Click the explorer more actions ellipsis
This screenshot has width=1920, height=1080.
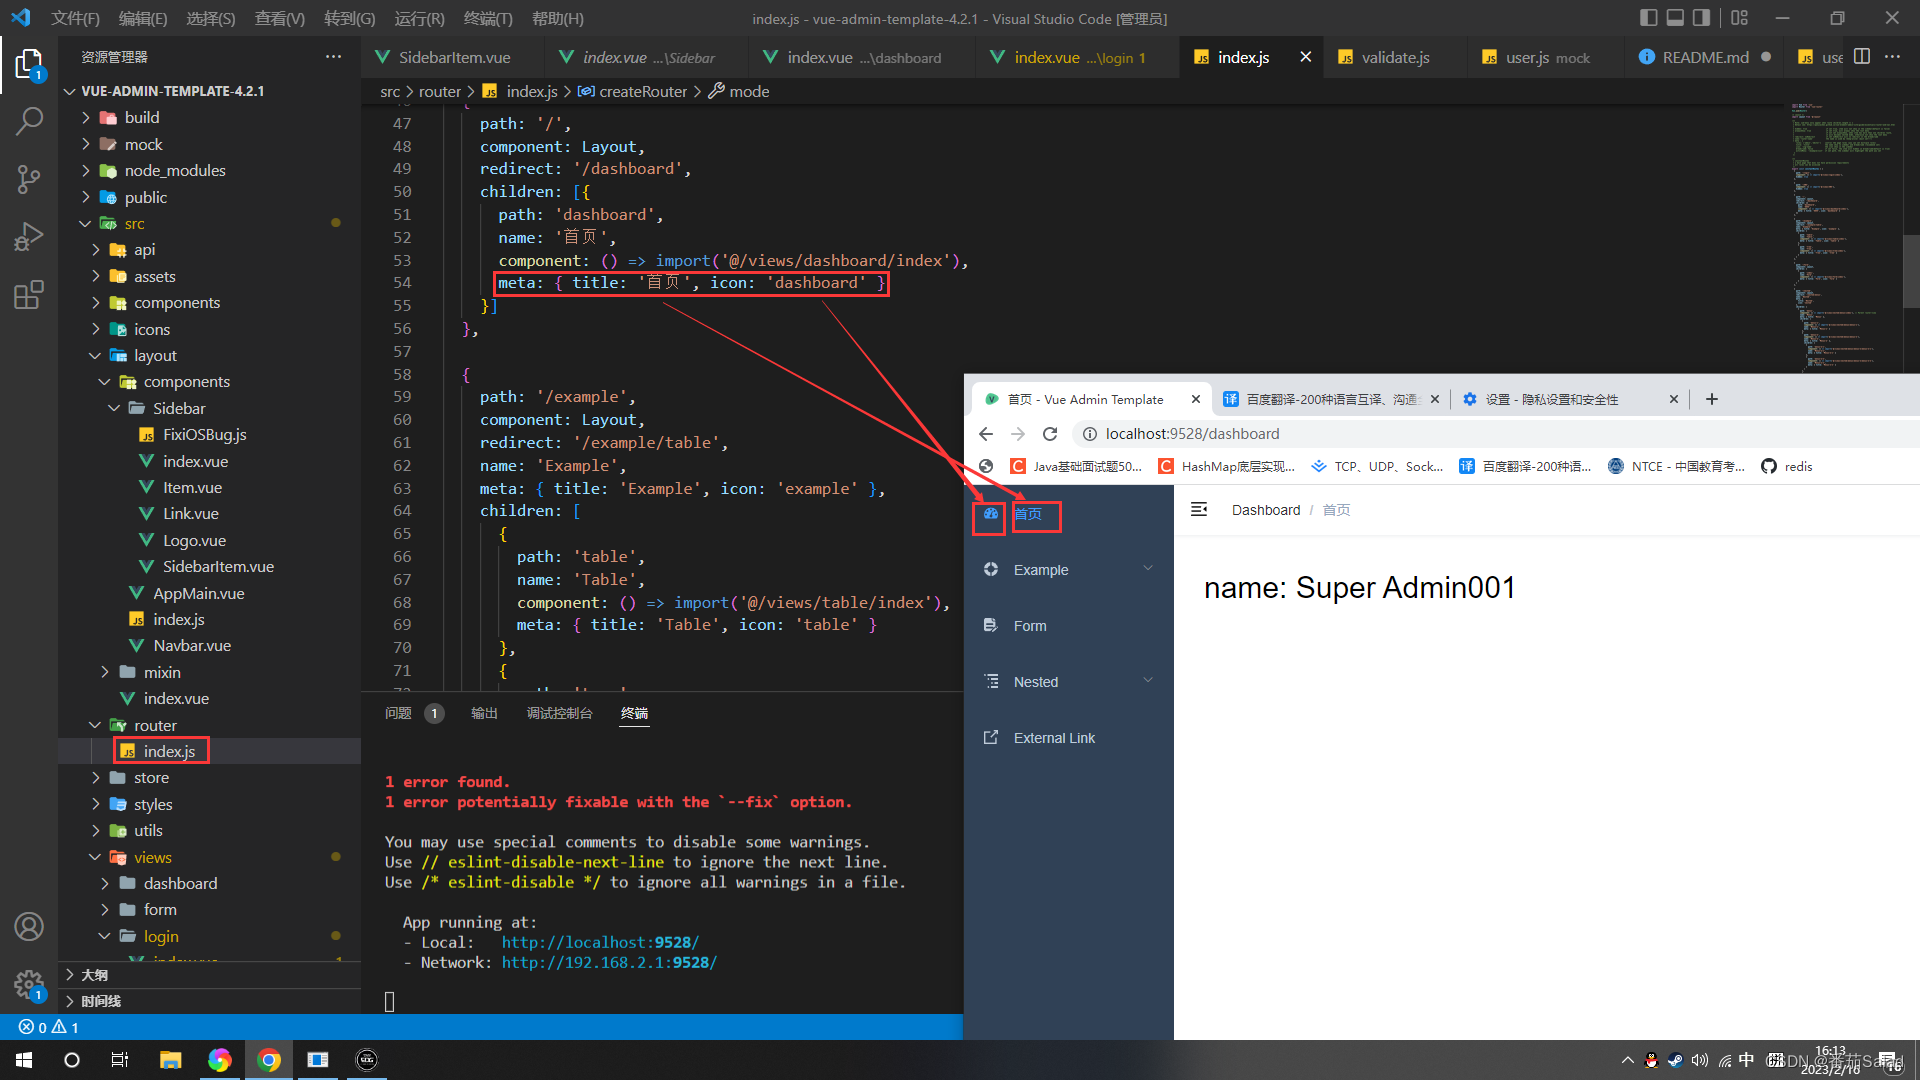[333, 57]
